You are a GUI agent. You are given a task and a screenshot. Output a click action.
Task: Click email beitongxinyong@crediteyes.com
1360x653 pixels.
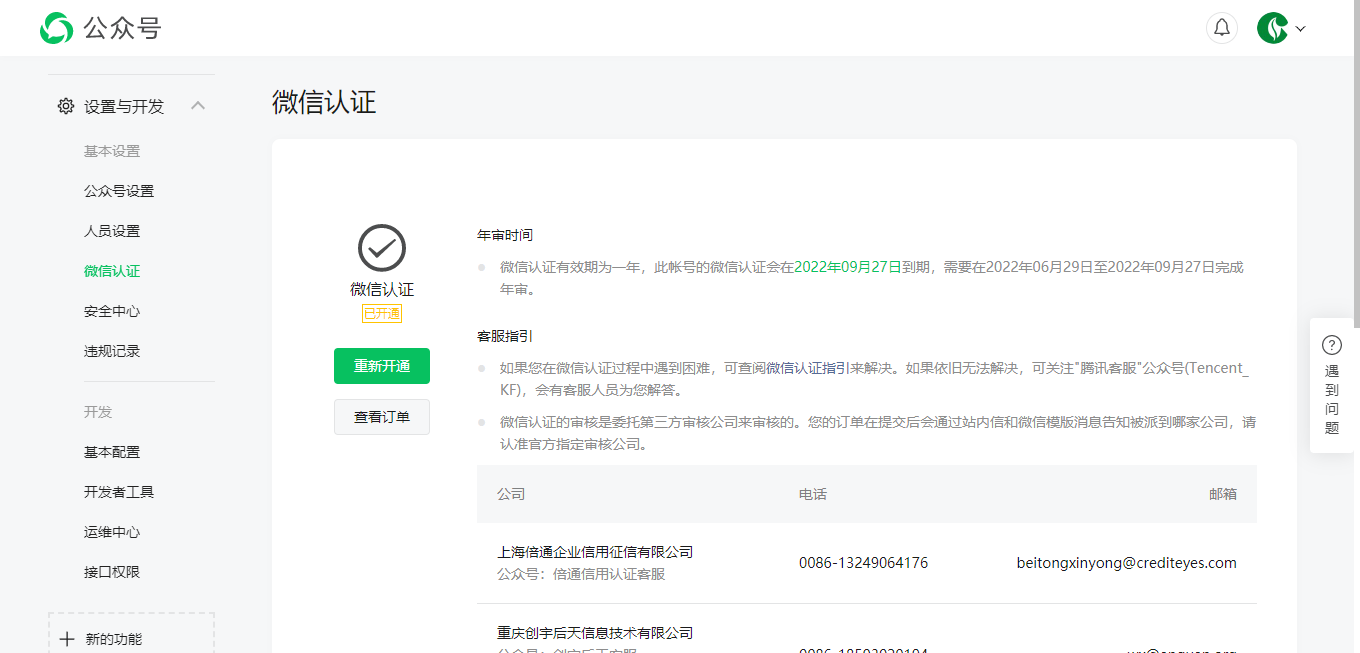pos(1127,563)
